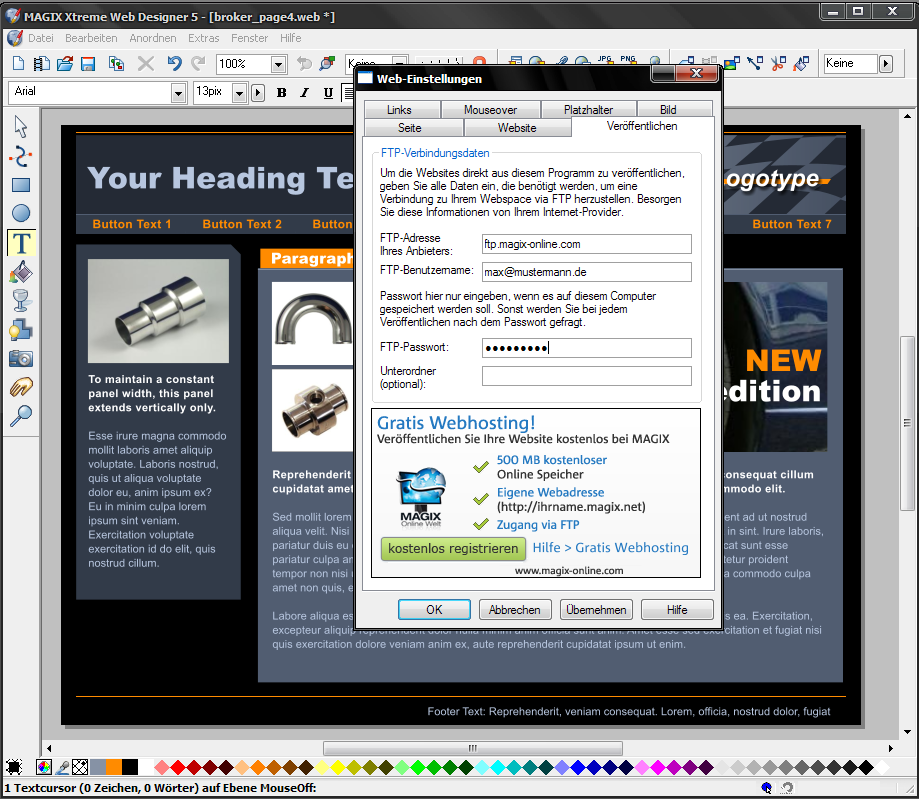Screen dimensions: 919x799
Task: Open the Datei menu
Action: (x=40, y=38)
